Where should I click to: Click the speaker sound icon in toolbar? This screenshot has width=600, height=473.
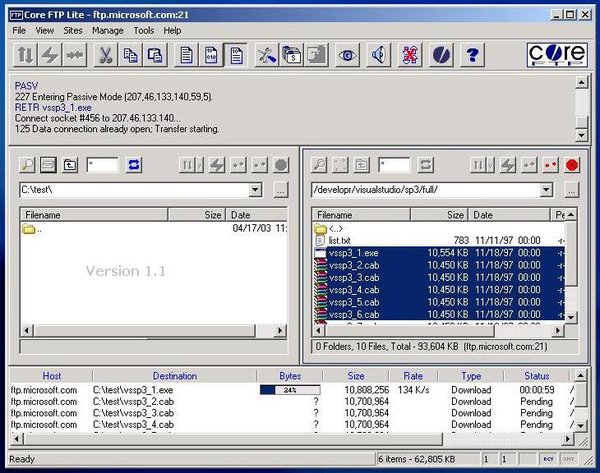pos(379,55)
